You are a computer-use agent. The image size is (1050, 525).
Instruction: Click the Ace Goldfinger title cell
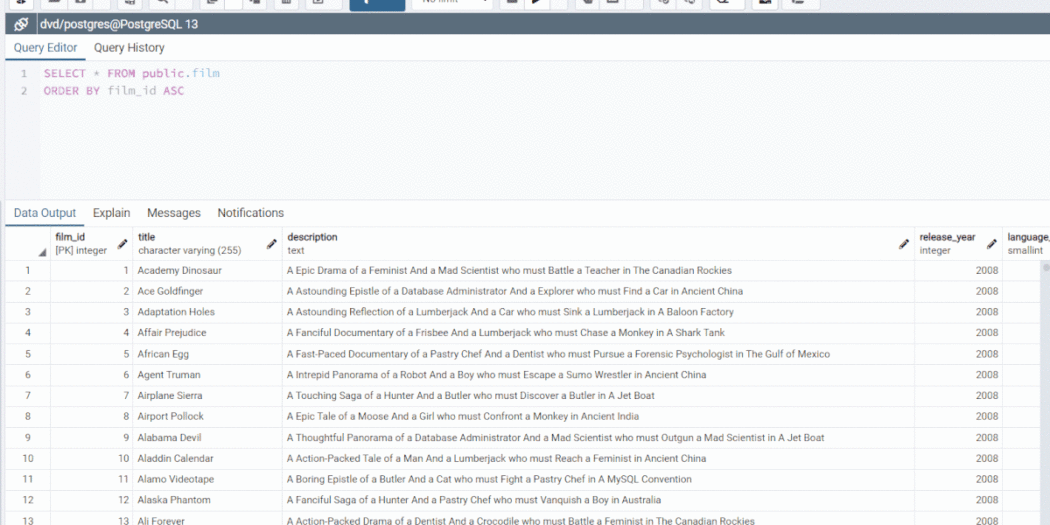coord(208,291)
